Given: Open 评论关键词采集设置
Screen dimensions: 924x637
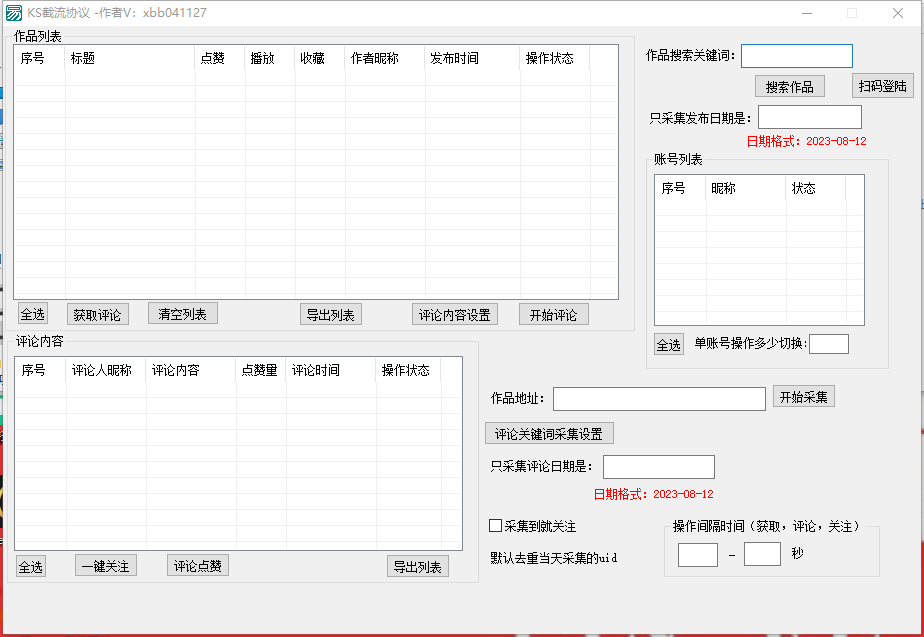Looking at the screenshot, I should point(549,434).
